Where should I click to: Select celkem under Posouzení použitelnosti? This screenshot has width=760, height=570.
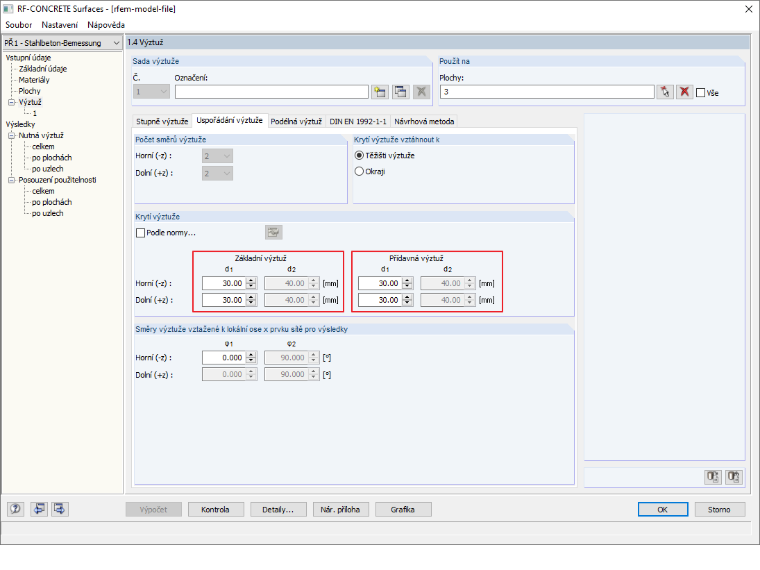pos(43,191)
